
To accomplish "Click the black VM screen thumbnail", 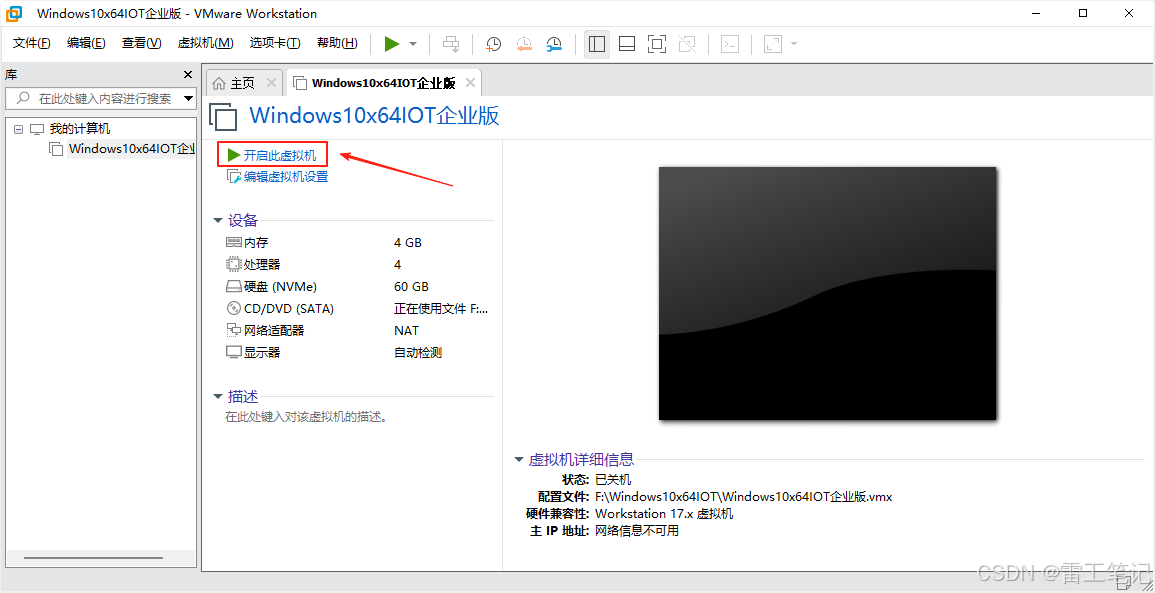I will (x=827, y=293).
